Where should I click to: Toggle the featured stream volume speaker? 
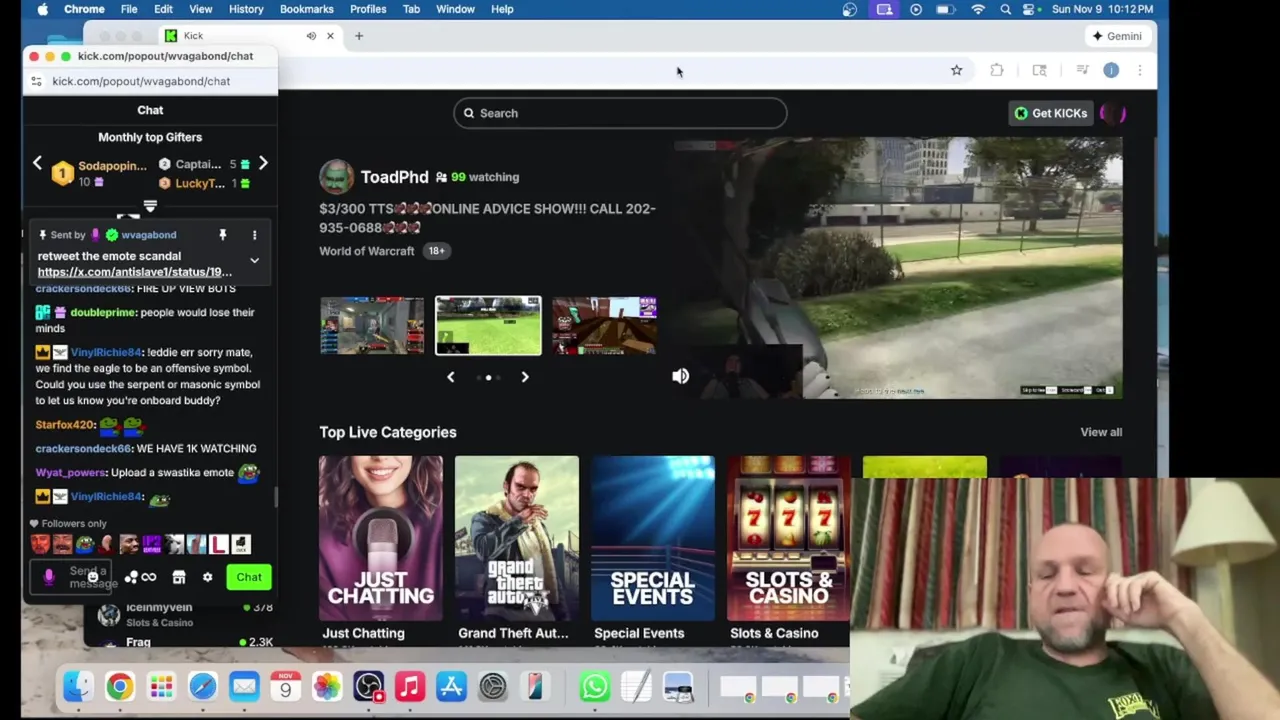click(681, 376)
